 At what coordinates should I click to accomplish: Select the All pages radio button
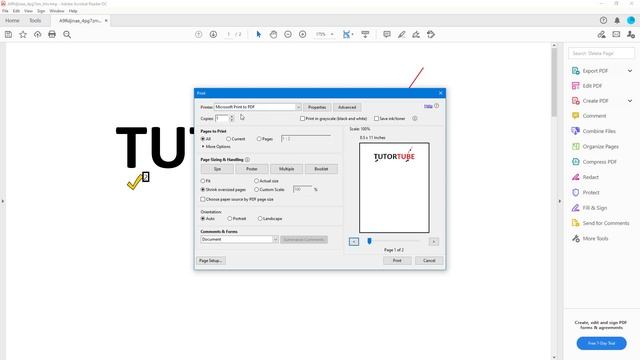203,139
